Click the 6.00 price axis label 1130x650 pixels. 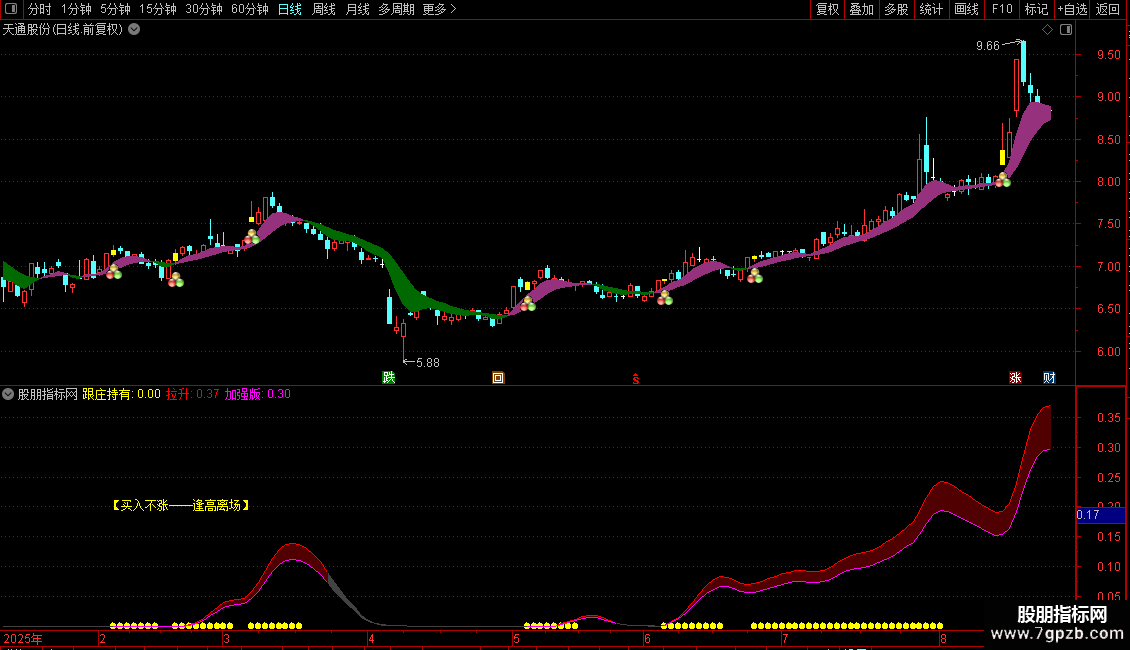click(x=1108, y=352)
